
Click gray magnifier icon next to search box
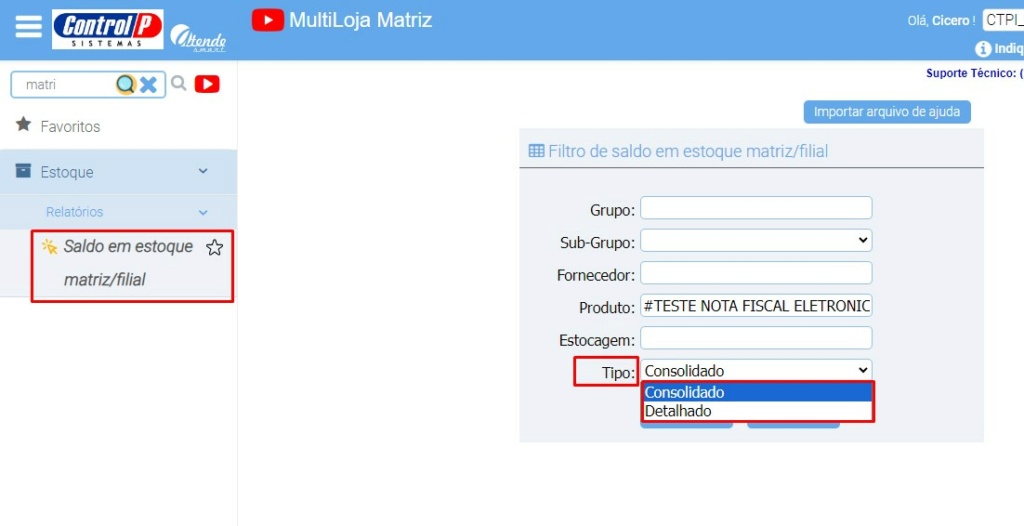(x=178, y=83)
